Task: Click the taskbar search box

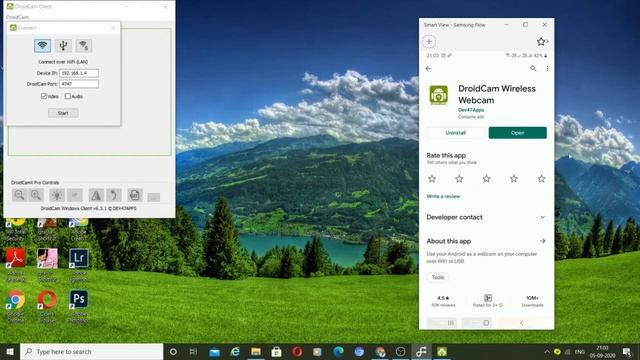Action: click(91, 351)
